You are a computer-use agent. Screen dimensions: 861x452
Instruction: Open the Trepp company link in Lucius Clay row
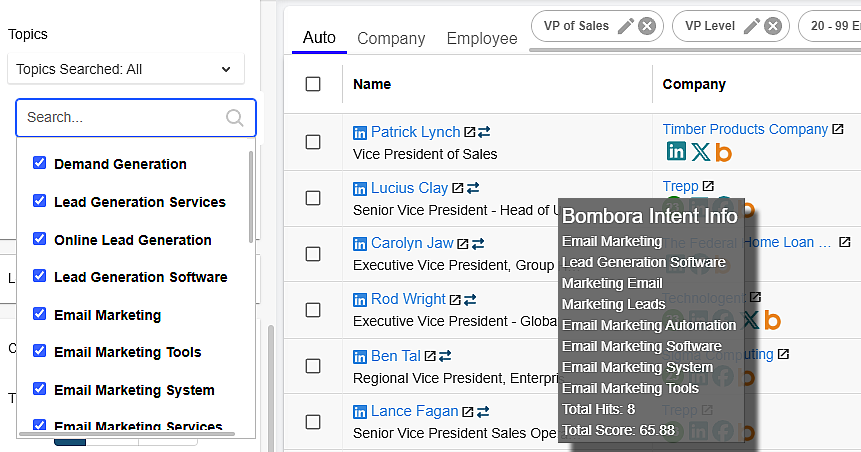click(680, 186)
